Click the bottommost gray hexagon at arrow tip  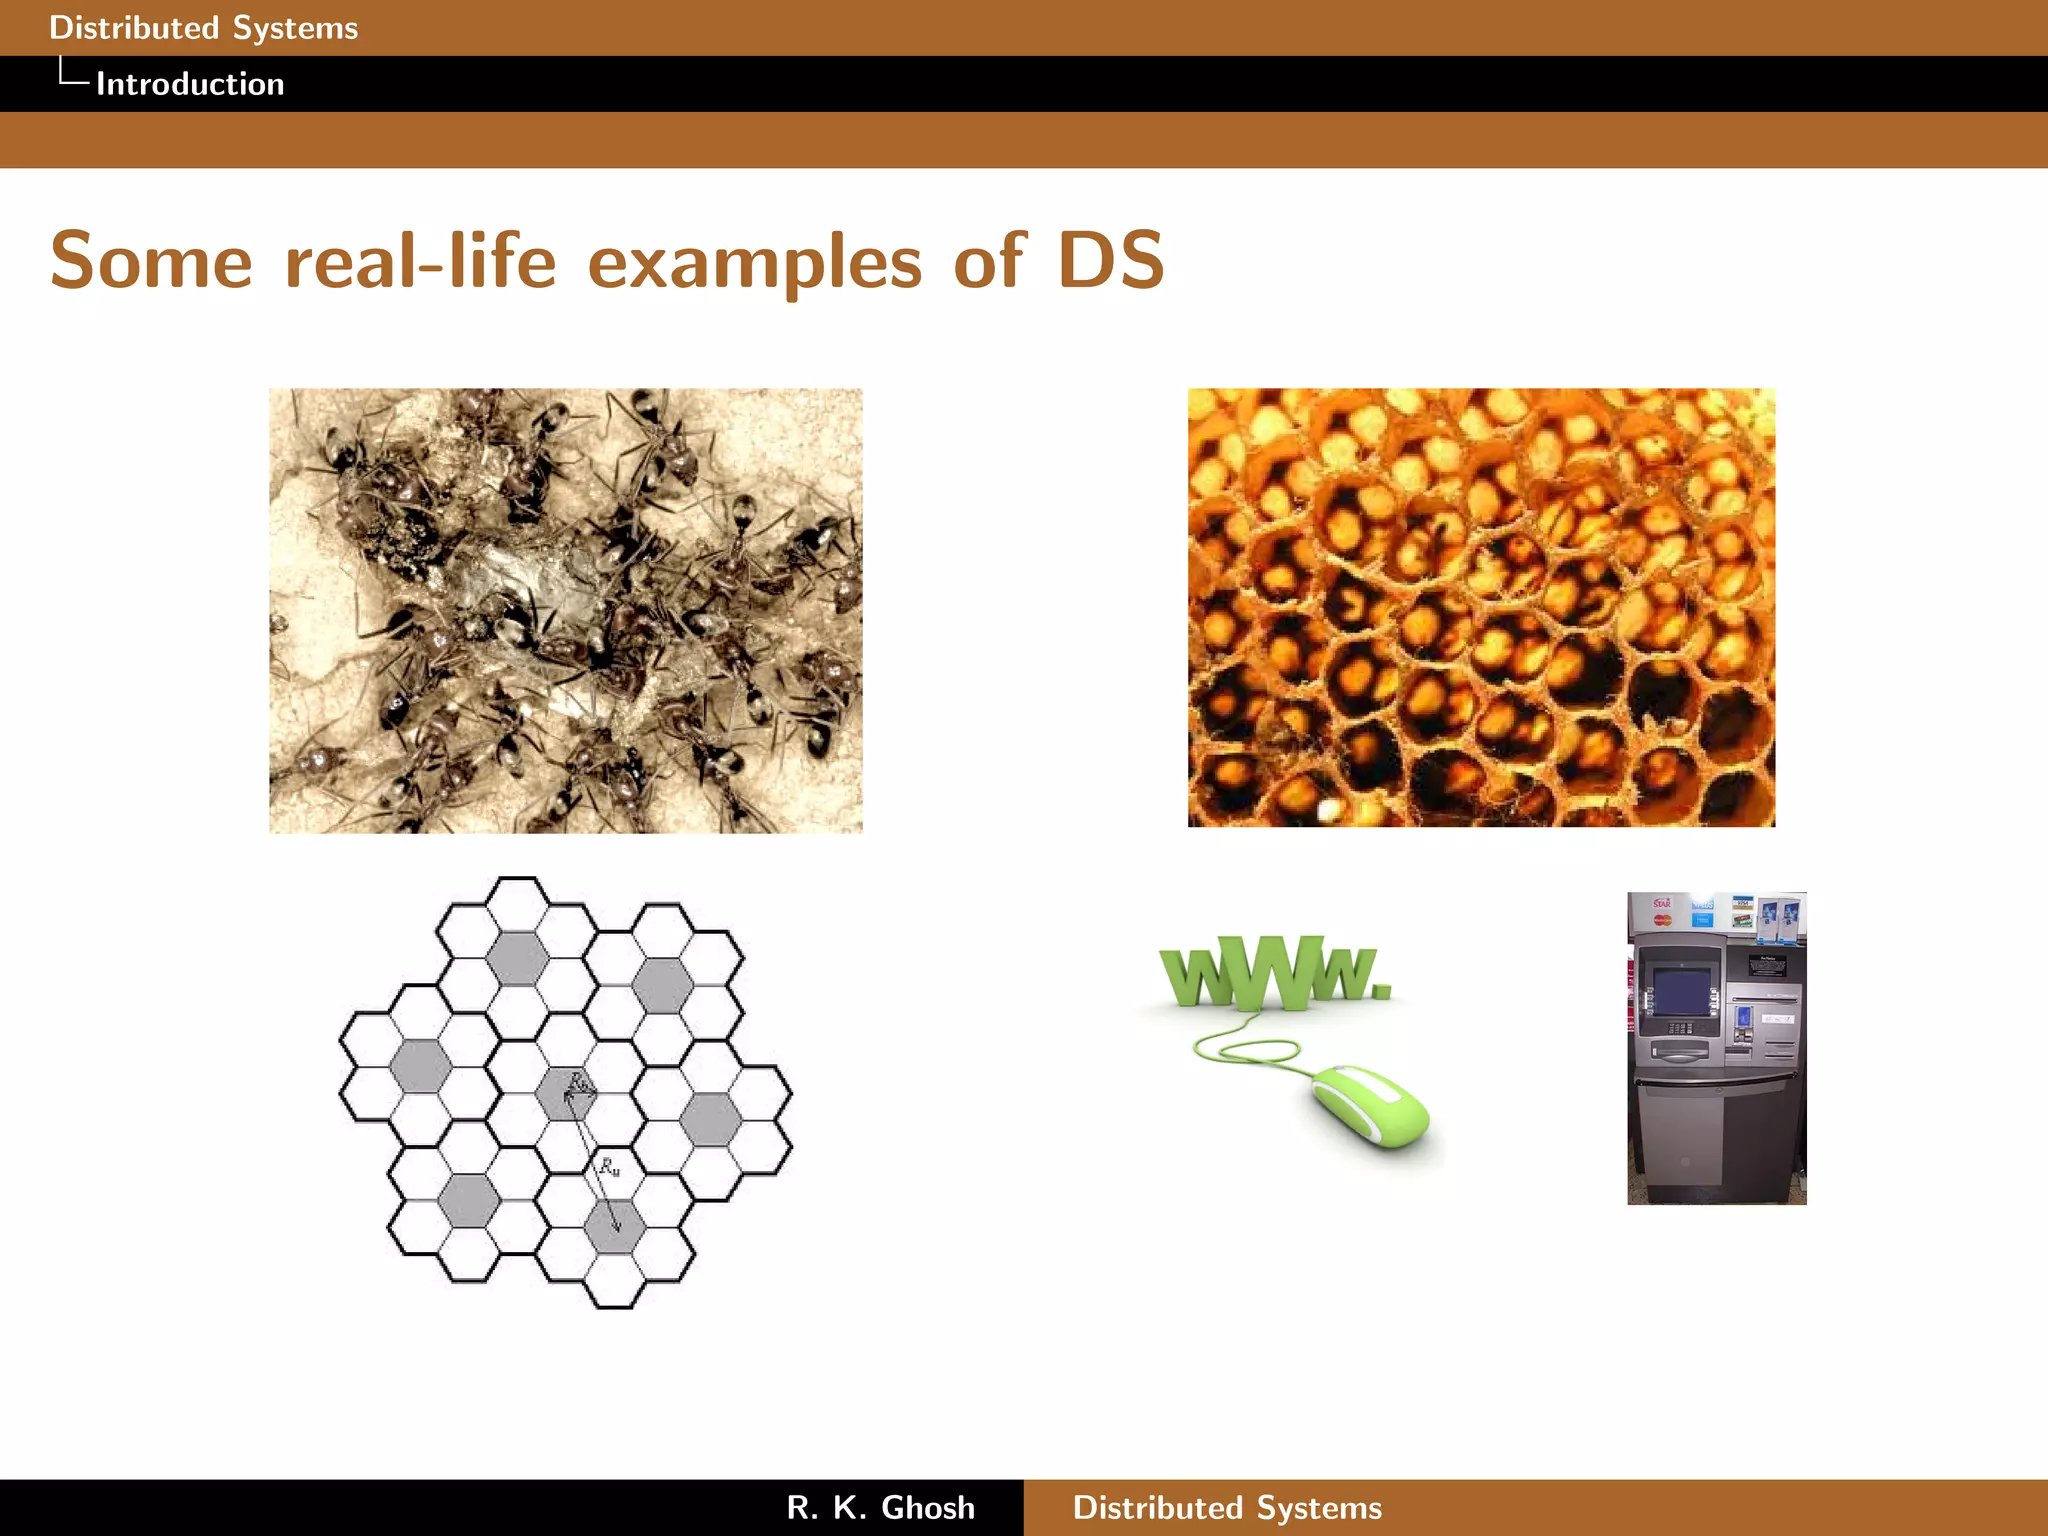(x=614, y=1227)
